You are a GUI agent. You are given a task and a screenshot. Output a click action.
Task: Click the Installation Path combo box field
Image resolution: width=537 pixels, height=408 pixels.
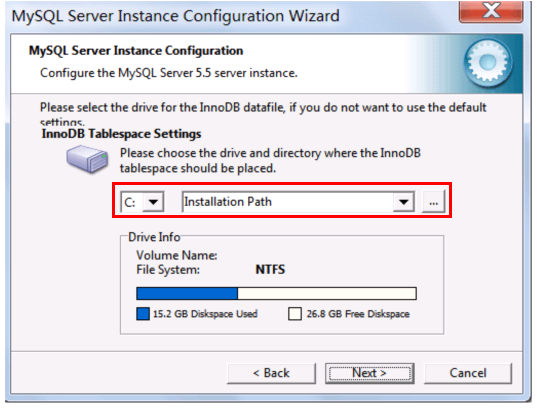pos(298,202)
